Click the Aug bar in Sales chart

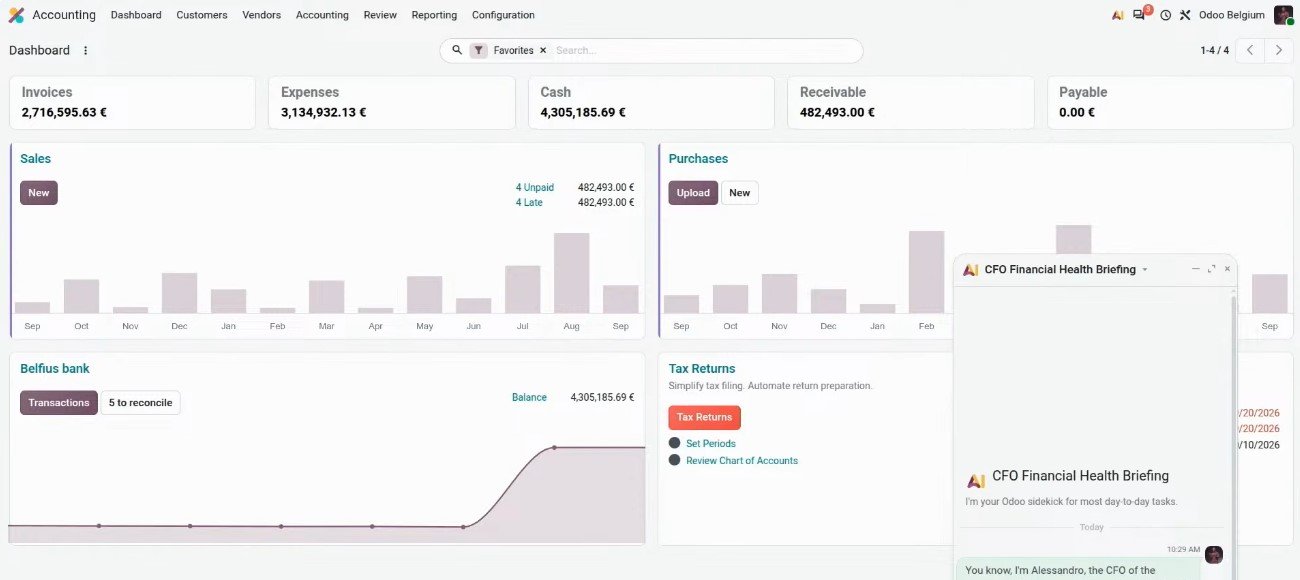pyautogui.click(x=571, y=273)
